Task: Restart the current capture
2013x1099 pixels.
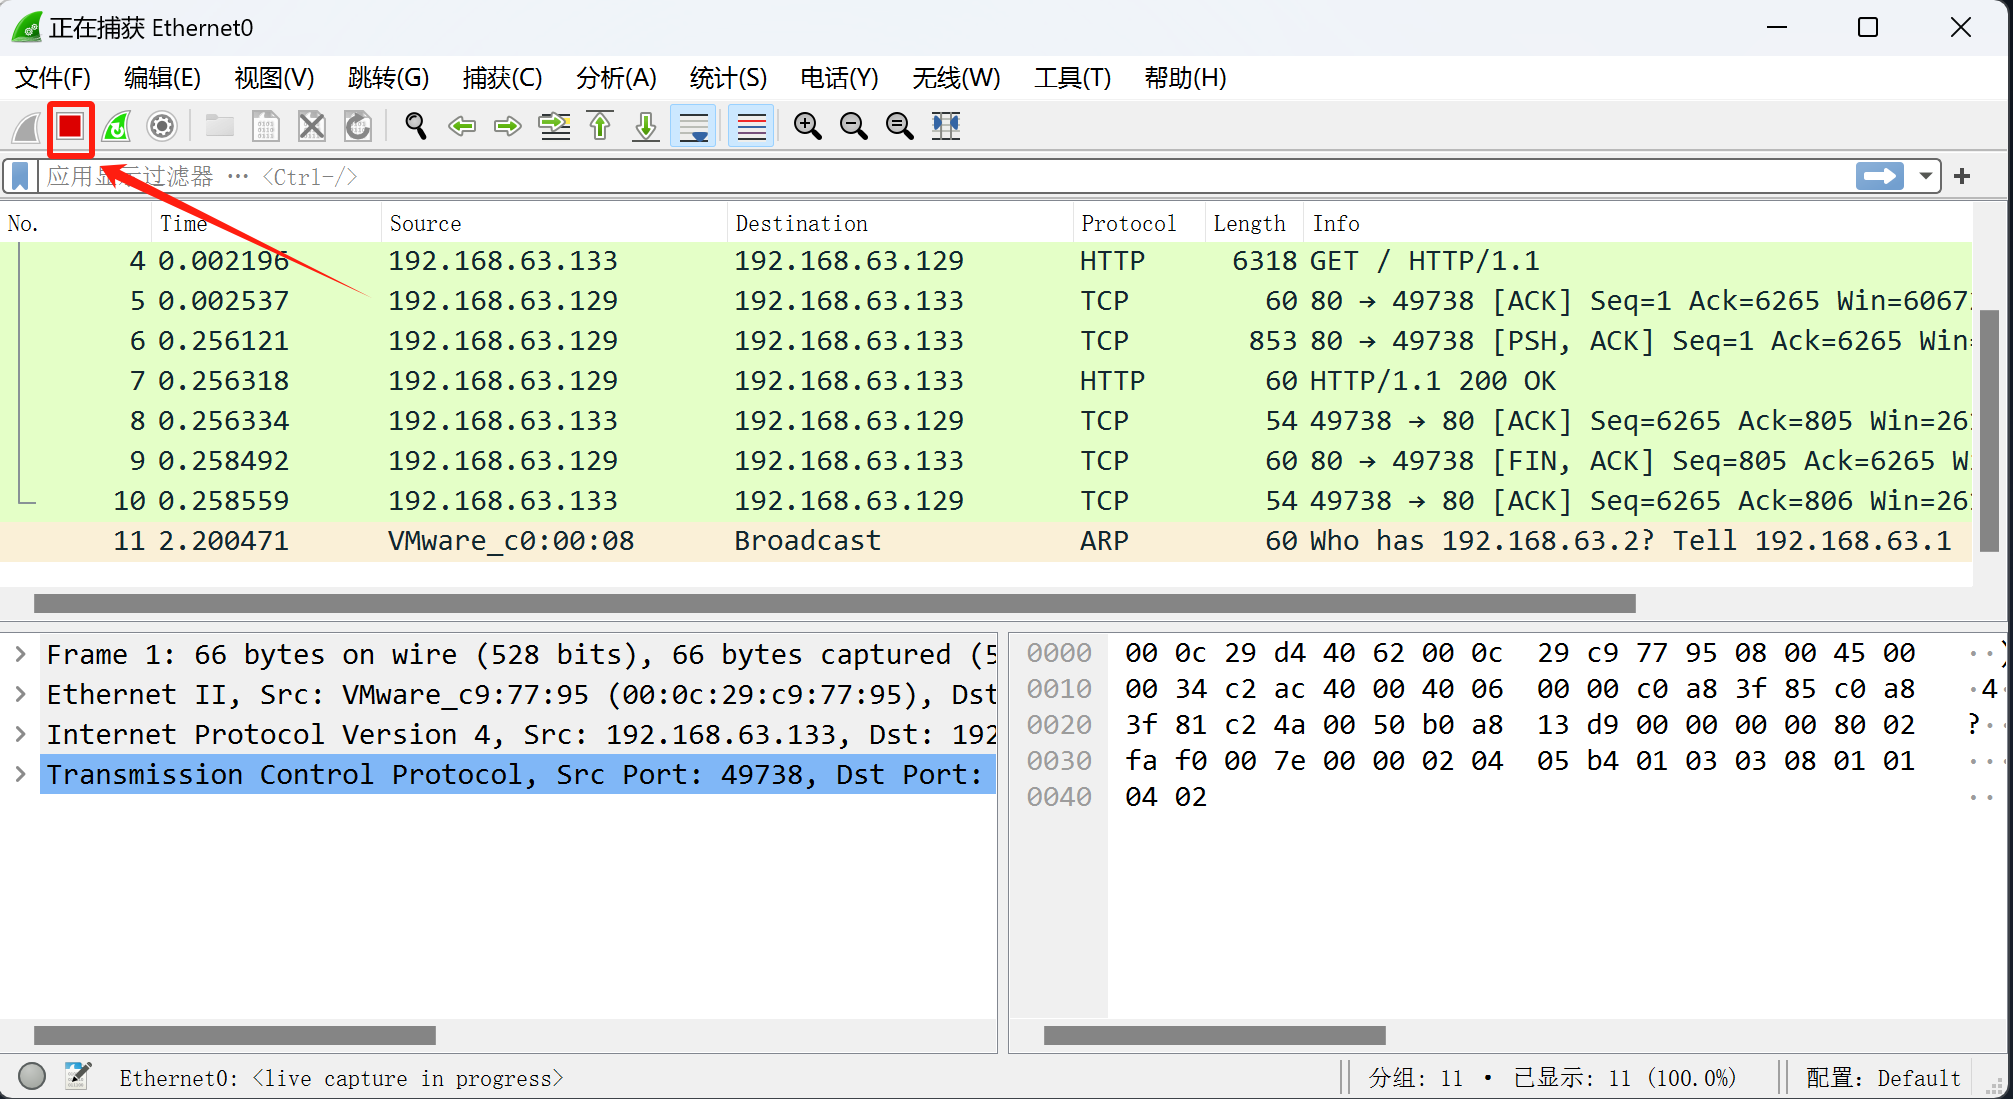Action: tap(116, 126)
